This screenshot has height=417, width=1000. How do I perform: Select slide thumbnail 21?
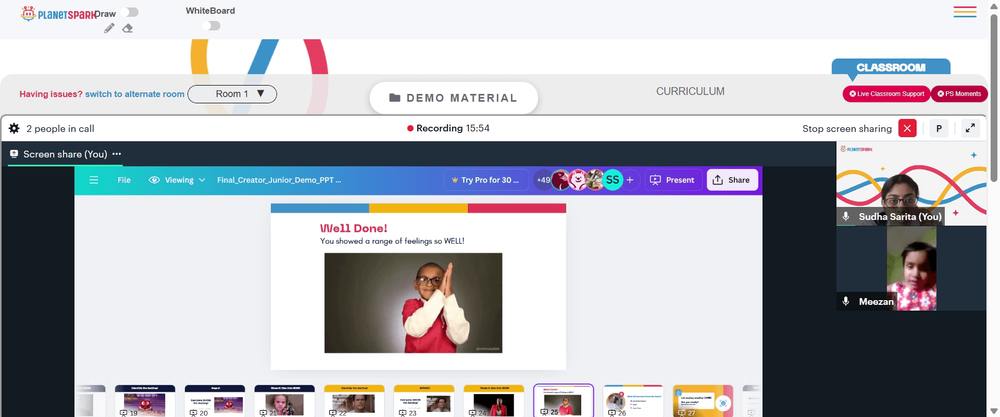coord(284,401)
